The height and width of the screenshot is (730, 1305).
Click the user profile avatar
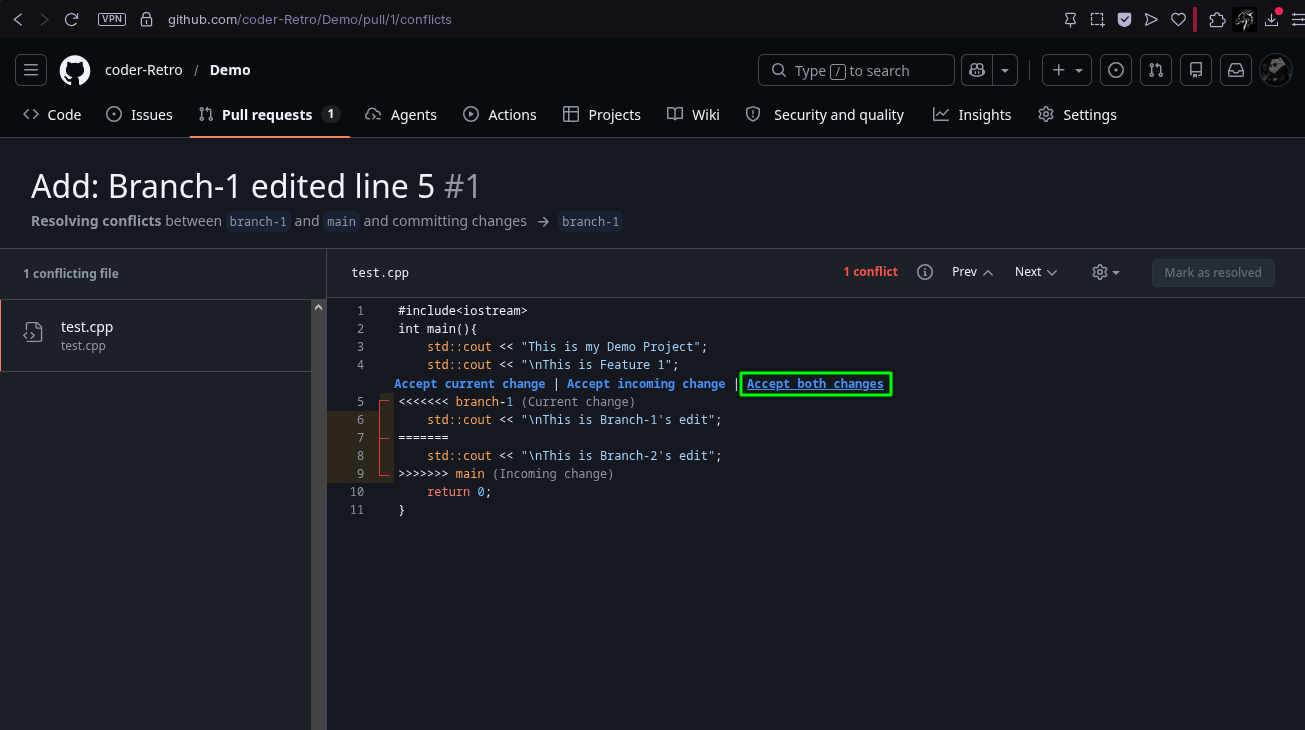point(1275,70)
